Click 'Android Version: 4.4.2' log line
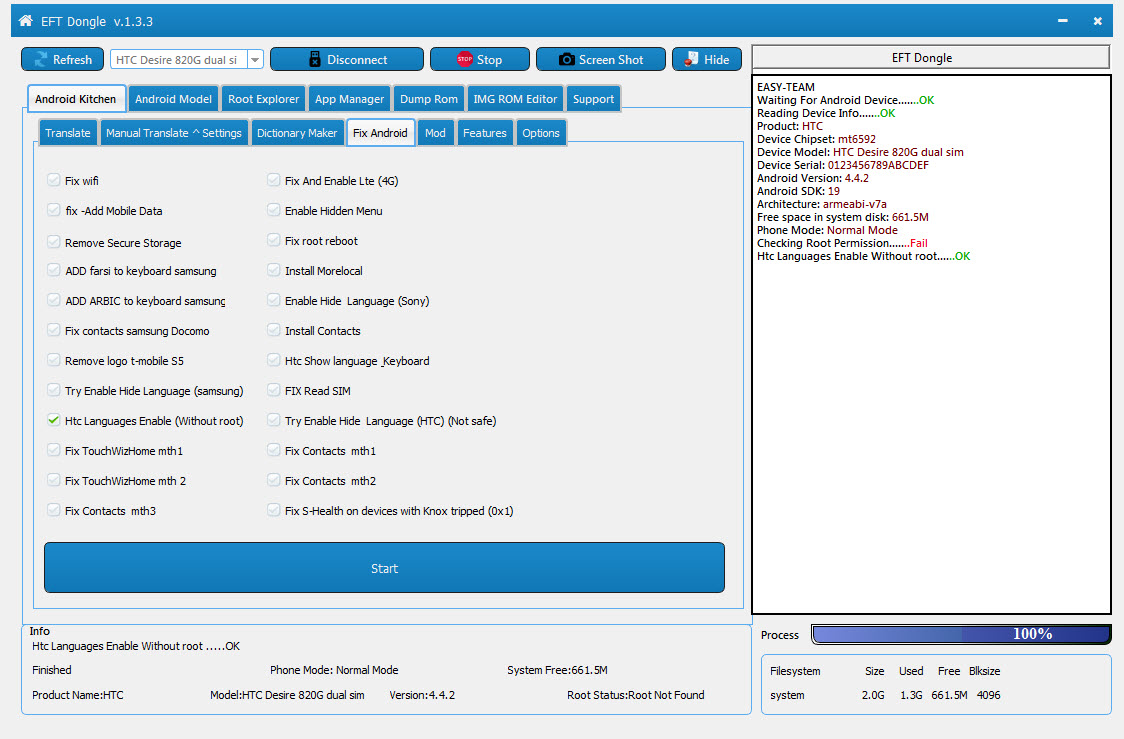This screenshot has height=739, width=1124. [813, 178]
